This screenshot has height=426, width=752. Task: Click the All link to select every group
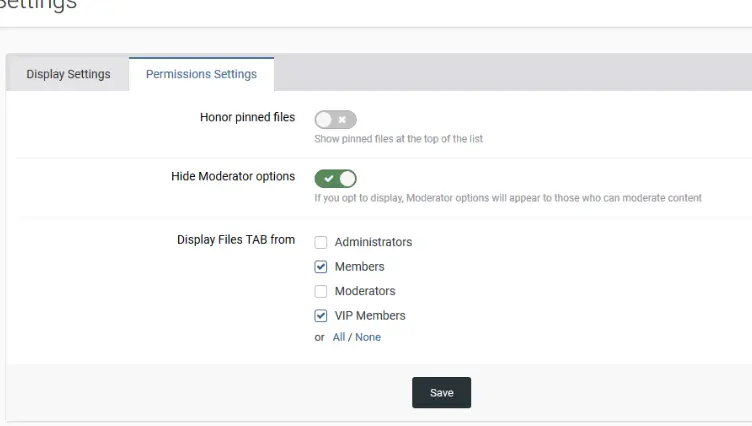coord(339,337)
